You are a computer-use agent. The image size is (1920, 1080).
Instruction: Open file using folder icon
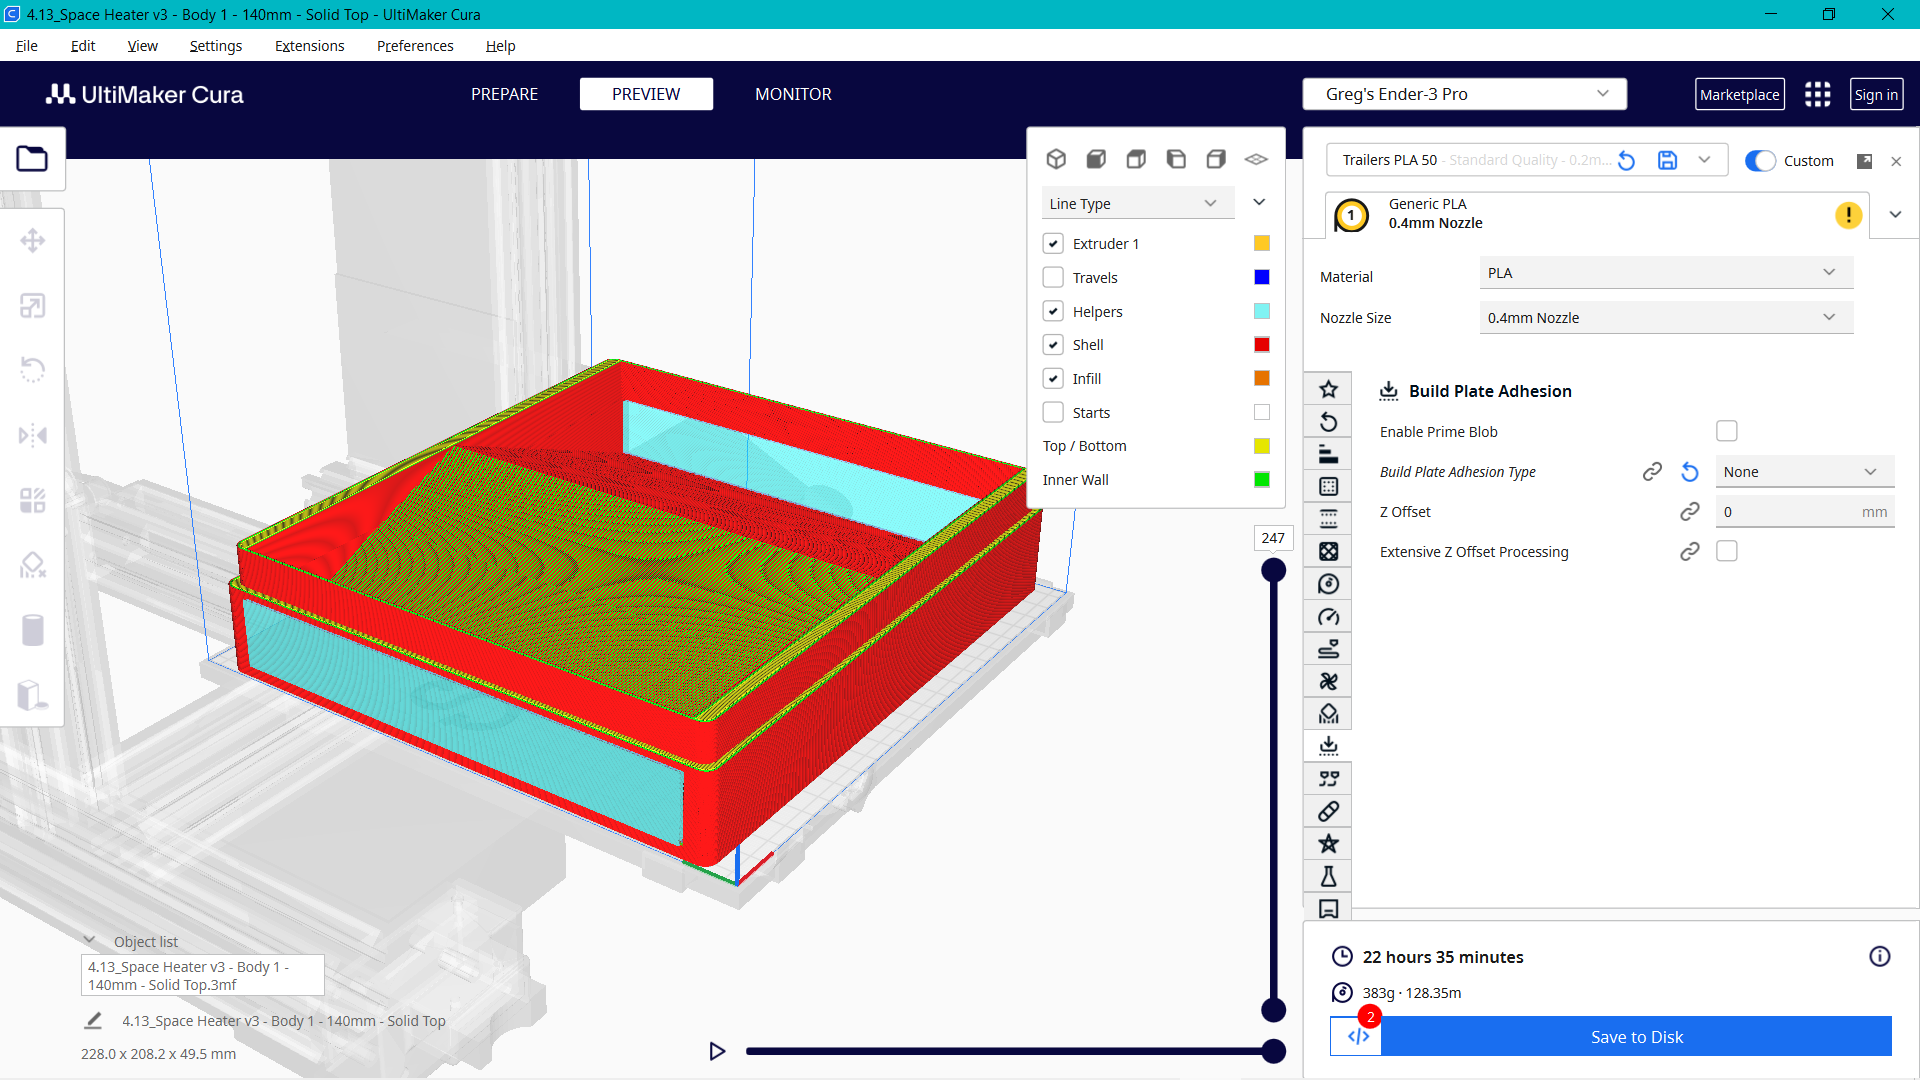click(32, 159)
